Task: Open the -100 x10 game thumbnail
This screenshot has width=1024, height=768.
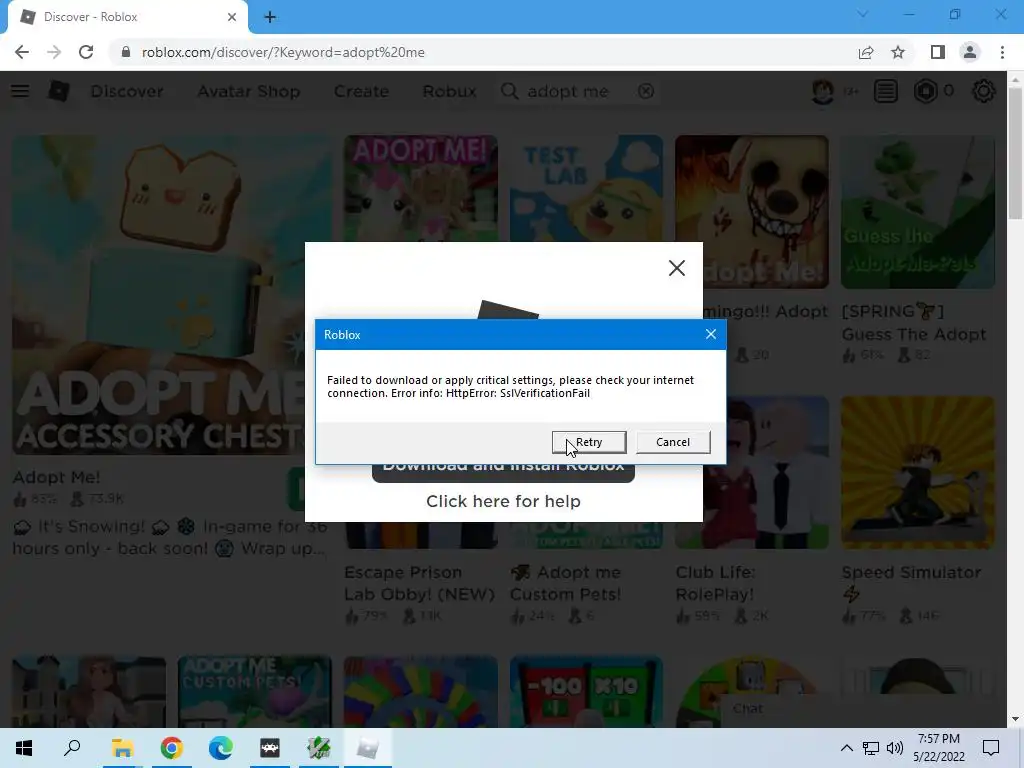Action: coord(586,692)
